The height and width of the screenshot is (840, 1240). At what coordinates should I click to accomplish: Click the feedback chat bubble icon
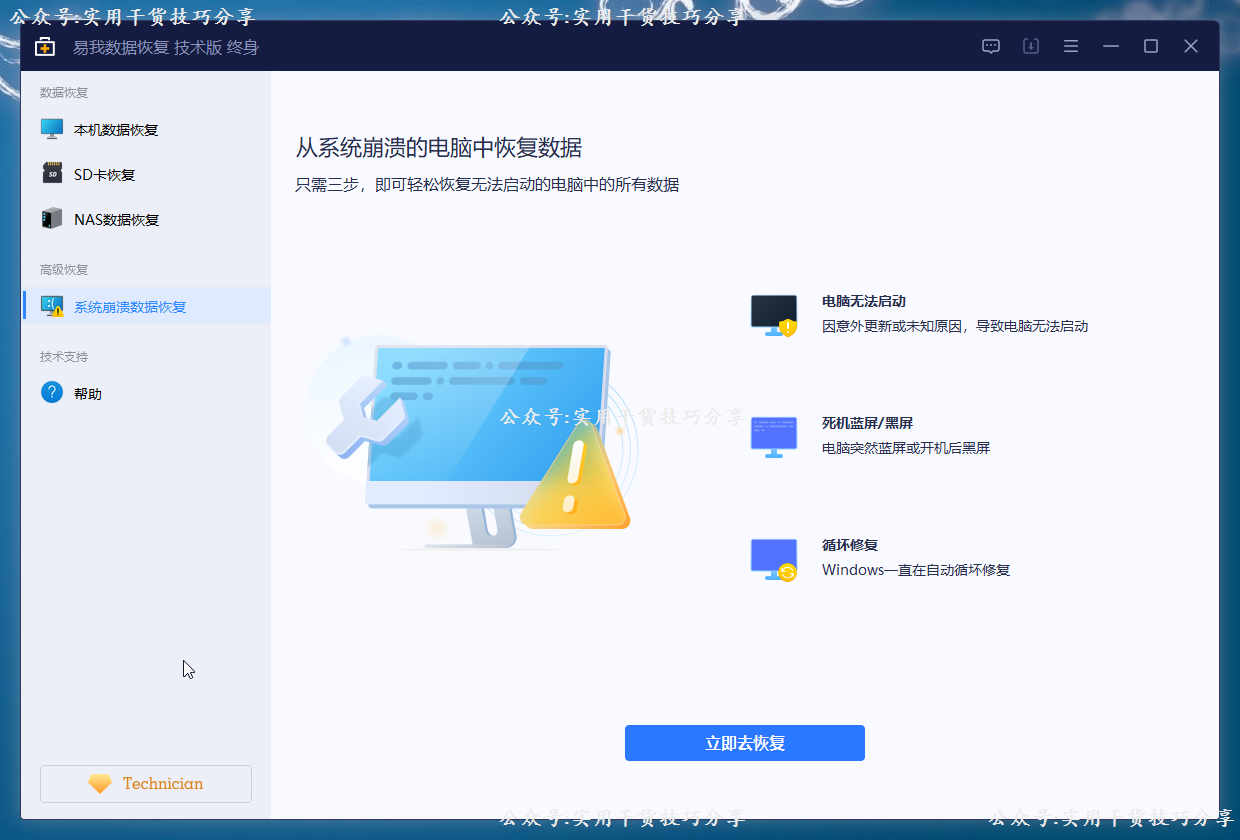coord(990,46)
